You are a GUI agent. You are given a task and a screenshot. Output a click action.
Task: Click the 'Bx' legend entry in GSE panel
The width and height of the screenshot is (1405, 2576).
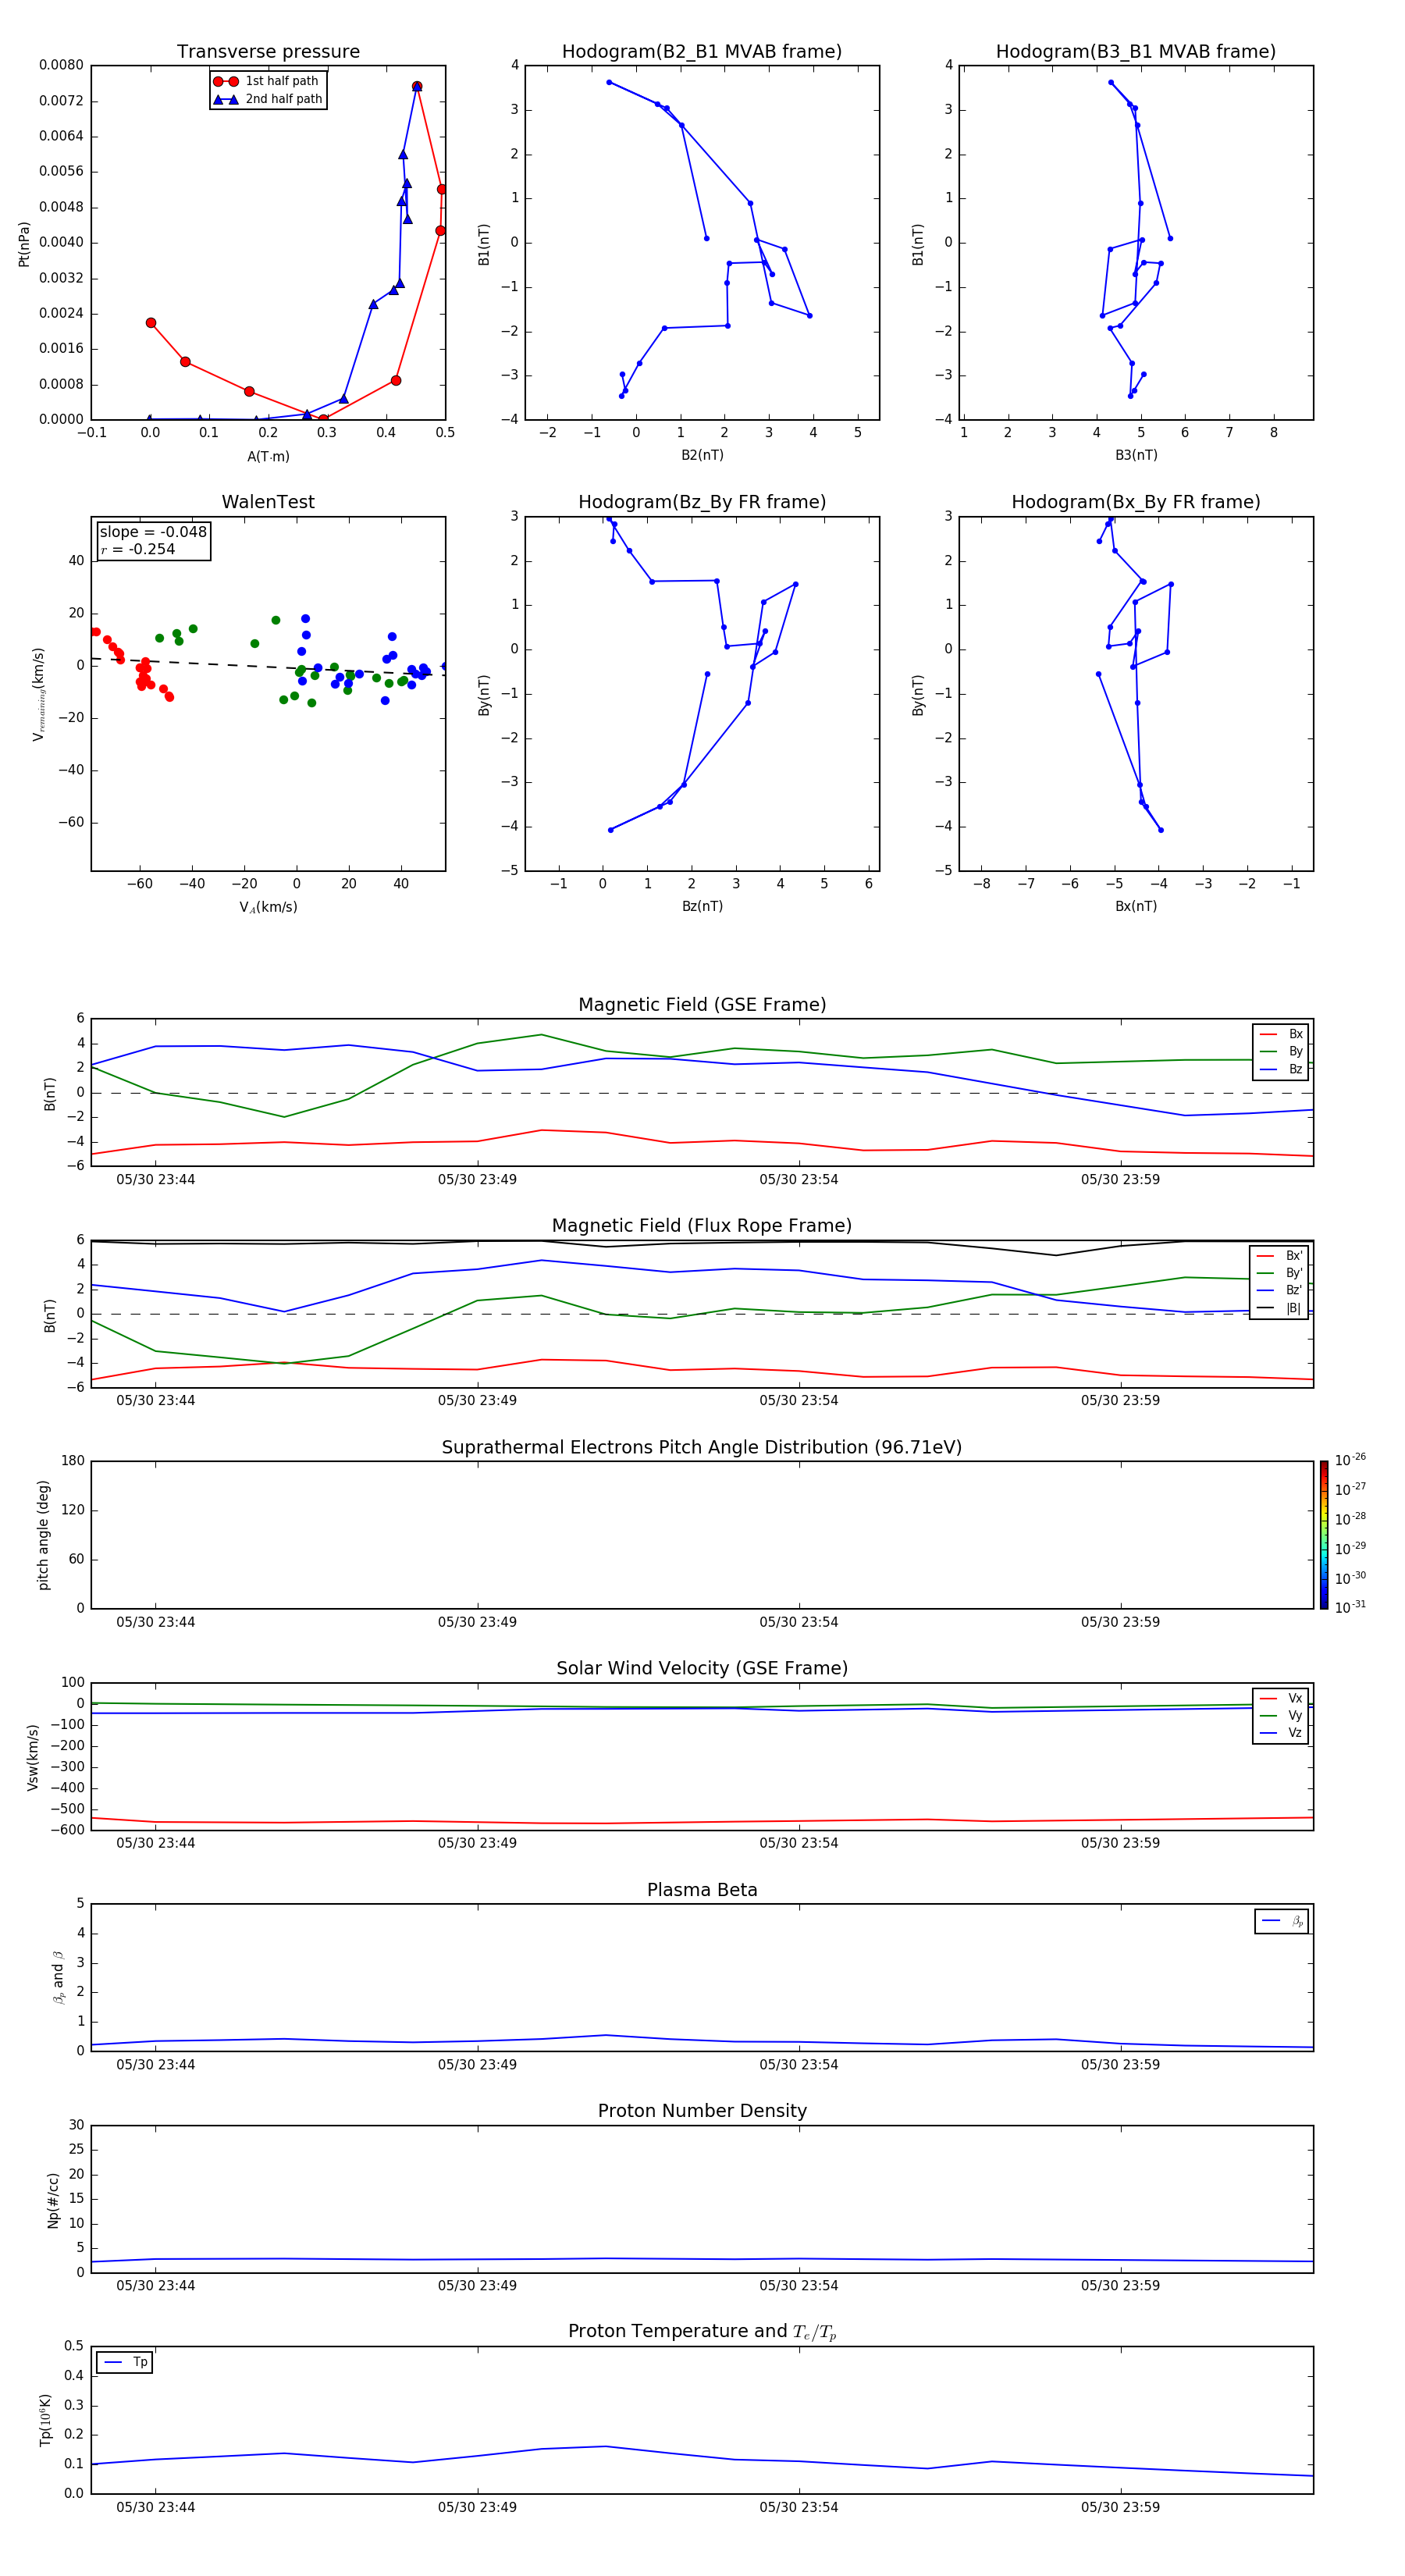coord(1281,1034)
